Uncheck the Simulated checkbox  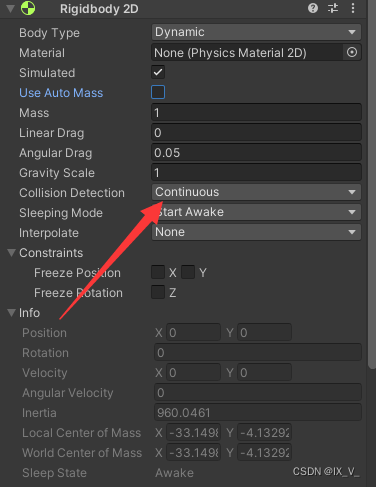[158, 72]
